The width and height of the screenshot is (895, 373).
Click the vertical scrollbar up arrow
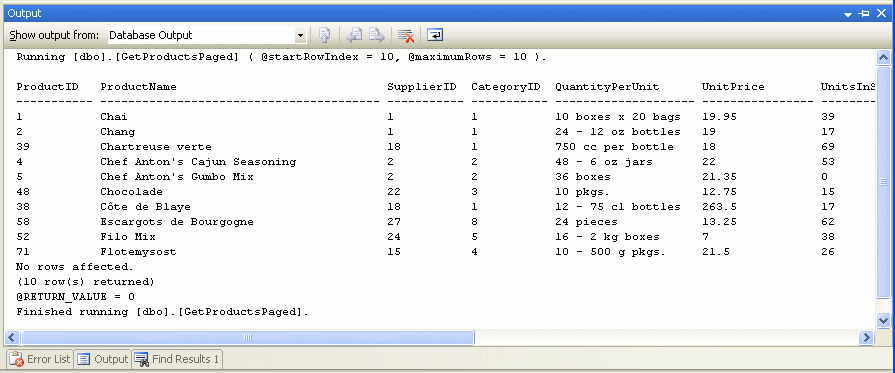click(x=883, y=57)
